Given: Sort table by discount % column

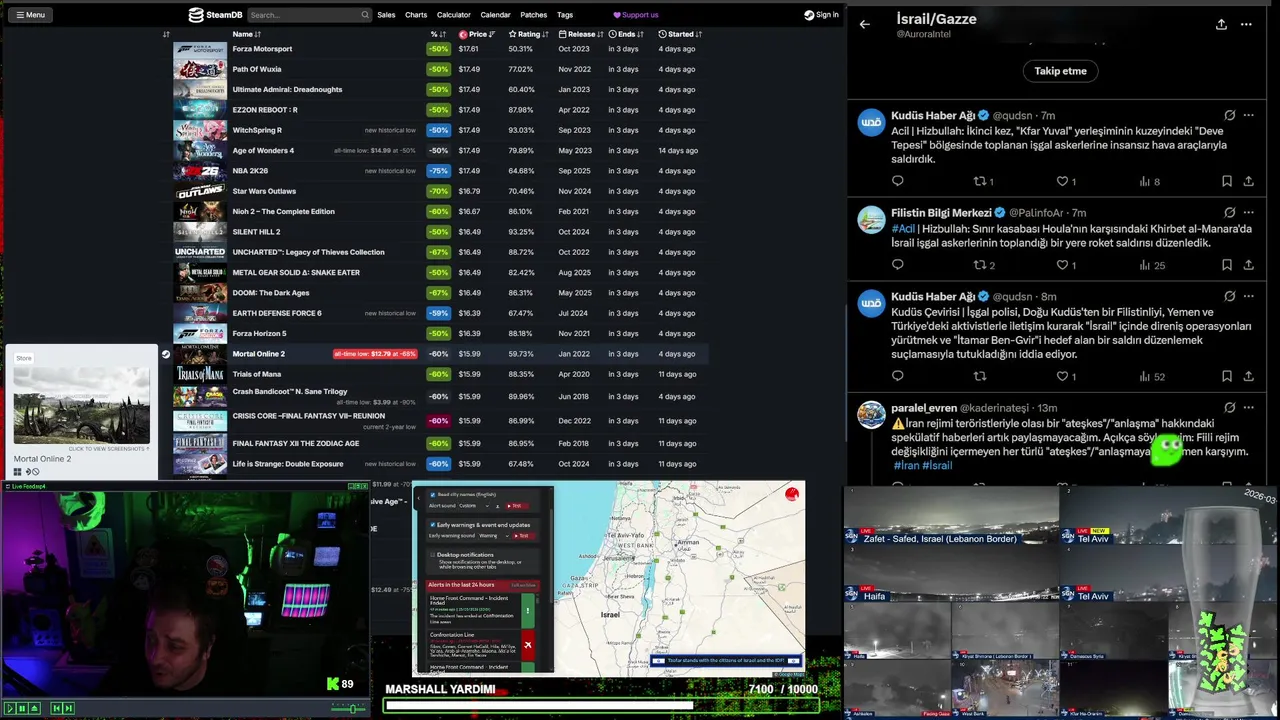Looking at the screenshot, I should 437,34.
